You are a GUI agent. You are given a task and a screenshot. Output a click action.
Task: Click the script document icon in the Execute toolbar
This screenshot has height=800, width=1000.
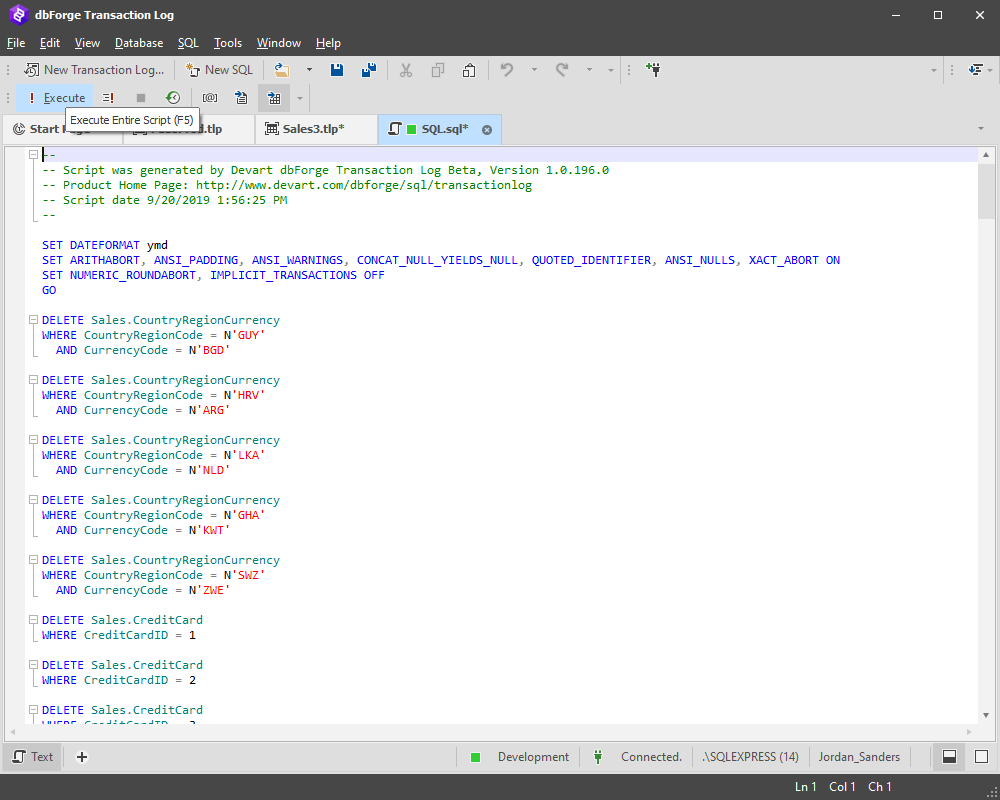click(241, 98)
